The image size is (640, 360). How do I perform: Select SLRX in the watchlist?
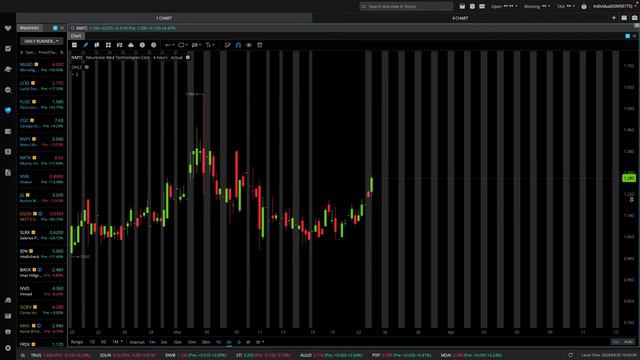click(42, 235)
